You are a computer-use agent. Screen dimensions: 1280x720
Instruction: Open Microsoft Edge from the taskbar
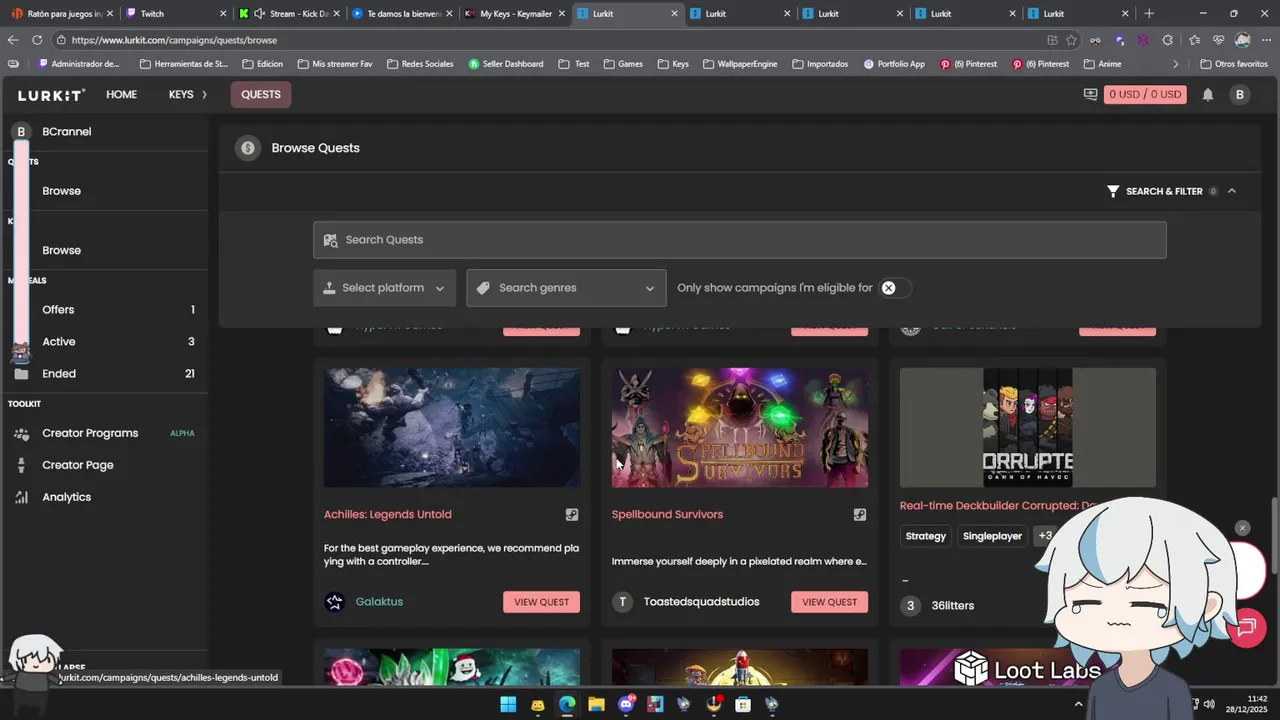tap(567, 704)
